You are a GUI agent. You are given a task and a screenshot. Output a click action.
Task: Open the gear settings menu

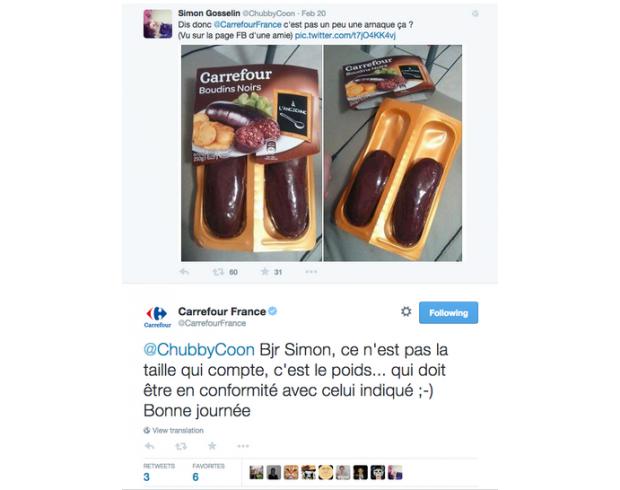(x=406, y=312)
